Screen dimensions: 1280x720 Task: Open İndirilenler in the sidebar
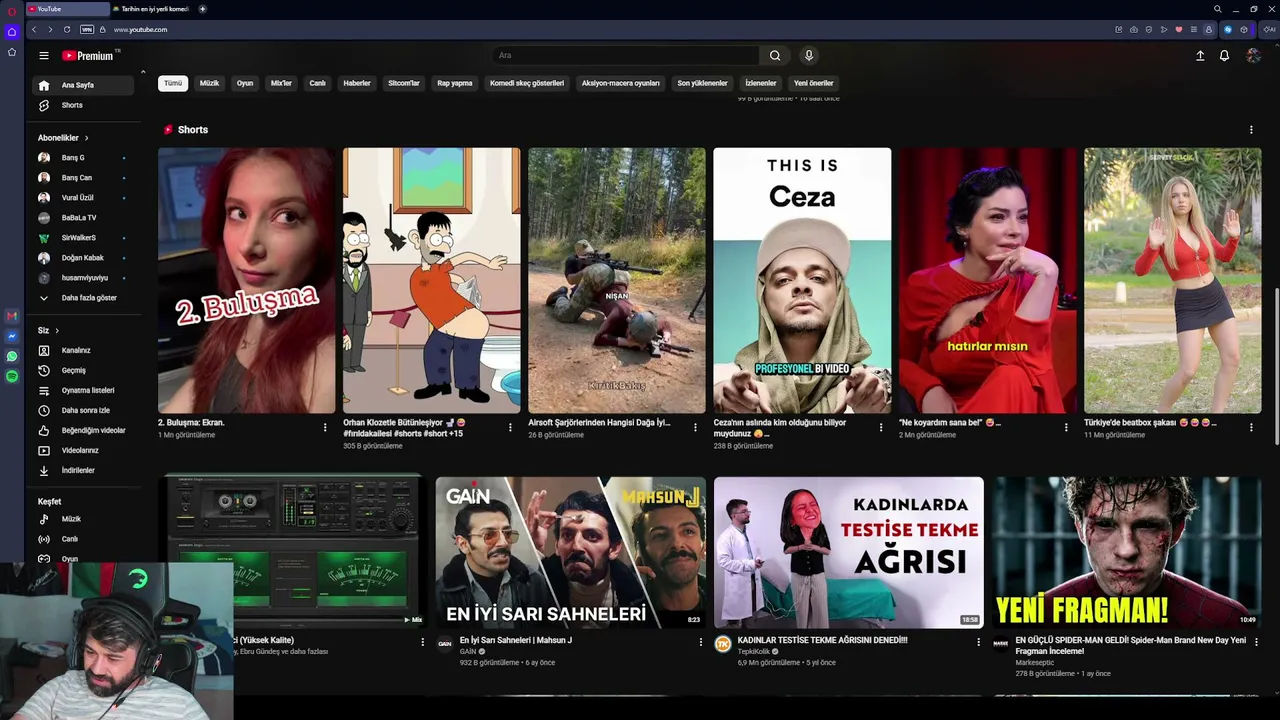(x=83, y=470)
